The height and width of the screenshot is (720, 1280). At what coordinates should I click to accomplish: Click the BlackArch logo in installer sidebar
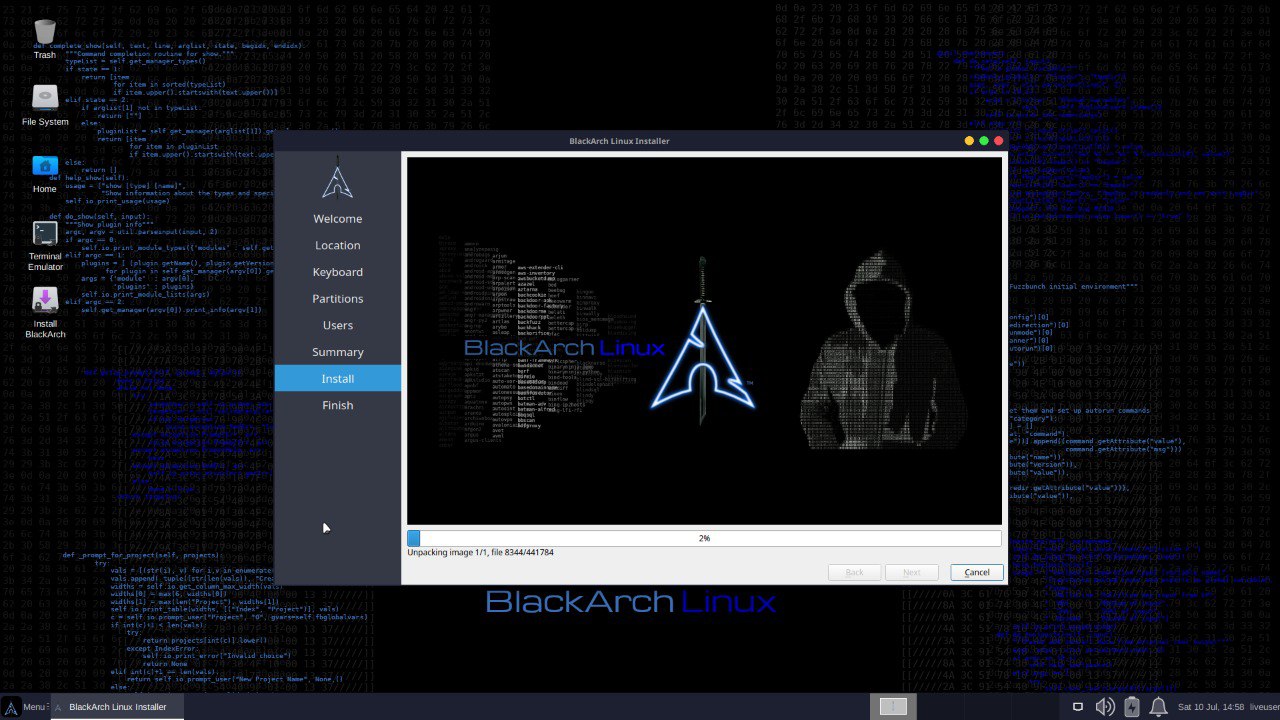[338, 183]
